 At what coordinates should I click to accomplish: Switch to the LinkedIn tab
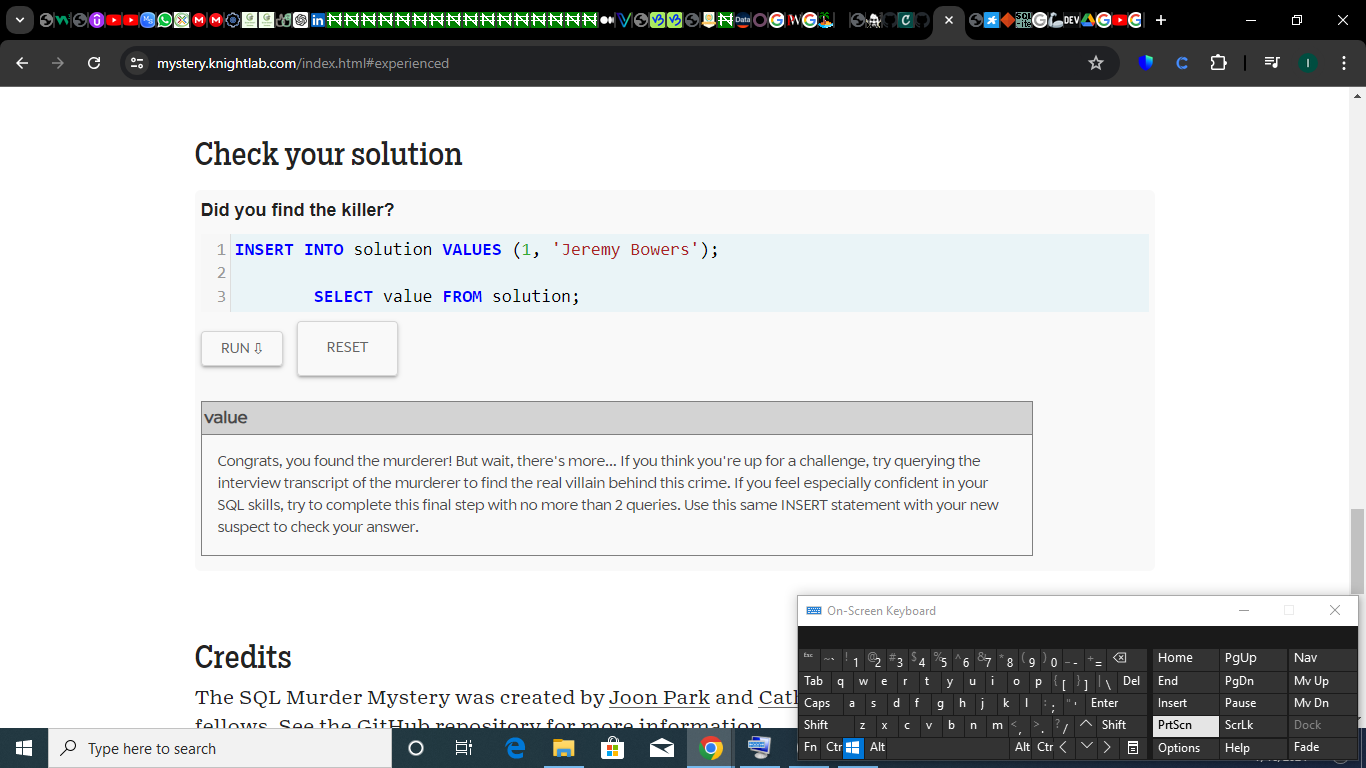click(317, 20)
